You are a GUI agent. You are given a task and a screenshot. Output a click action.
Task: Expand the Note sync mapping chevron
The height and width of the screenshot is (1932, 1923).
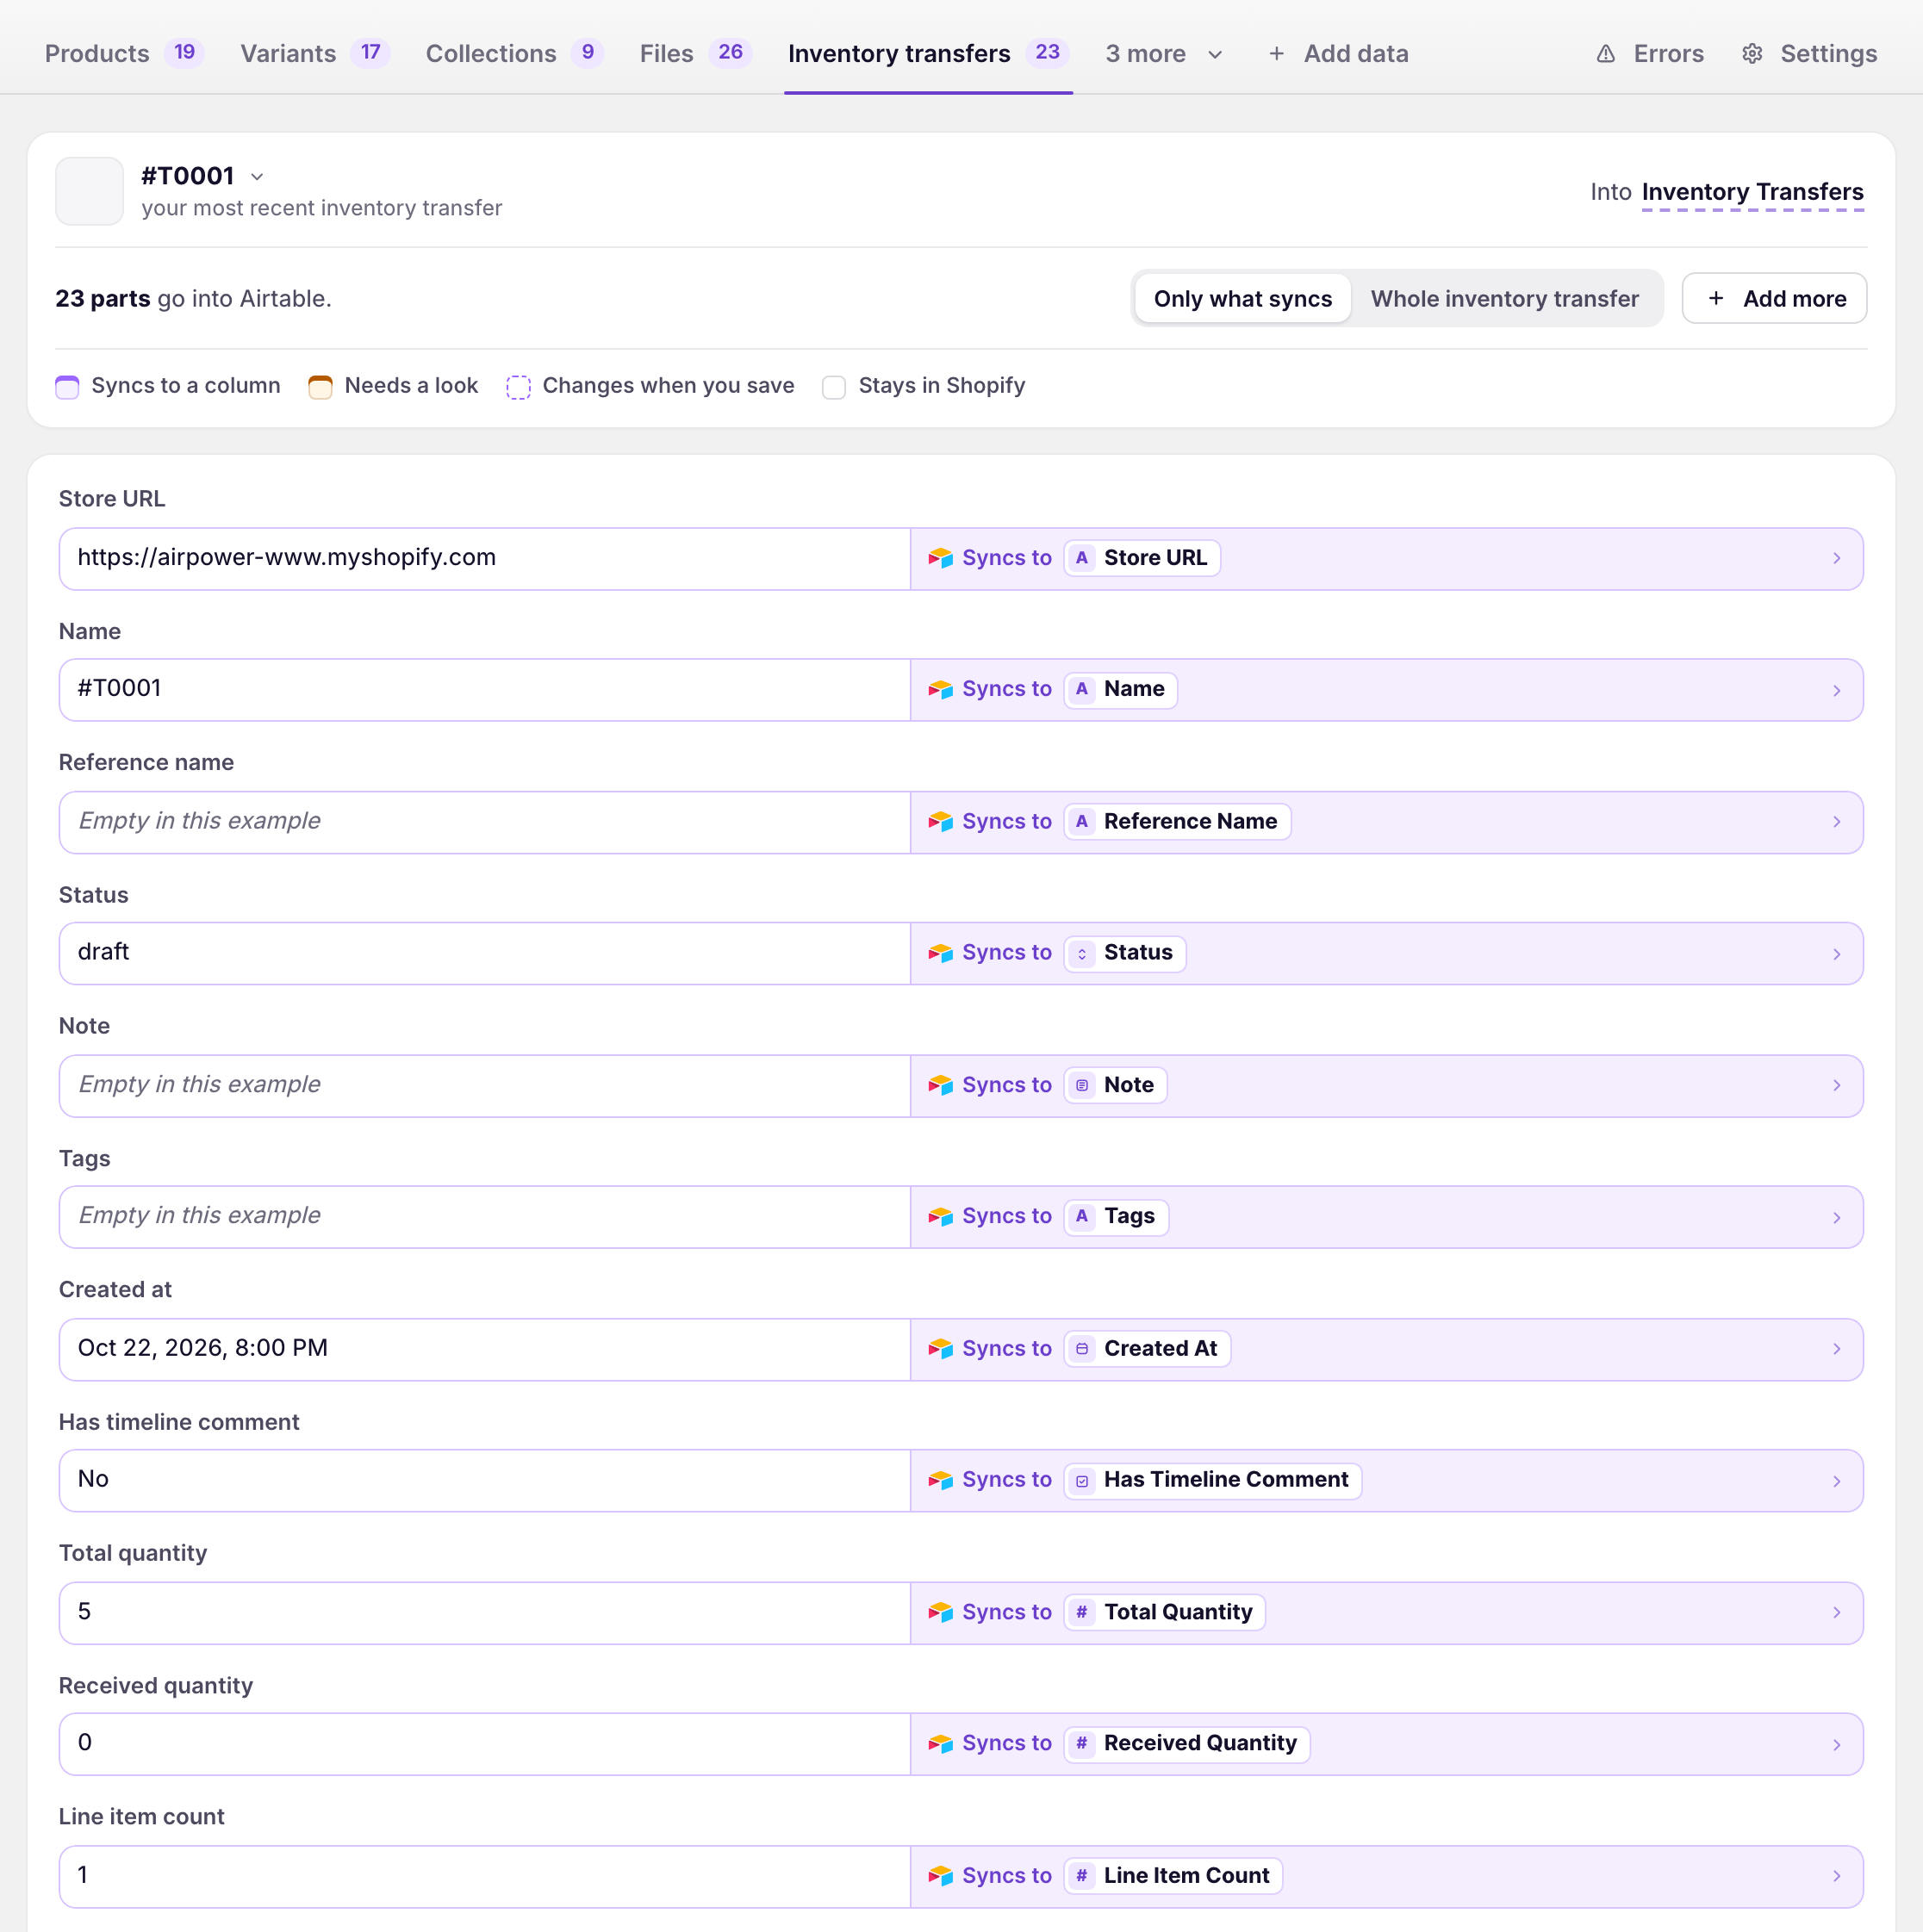point(1836,1085)
